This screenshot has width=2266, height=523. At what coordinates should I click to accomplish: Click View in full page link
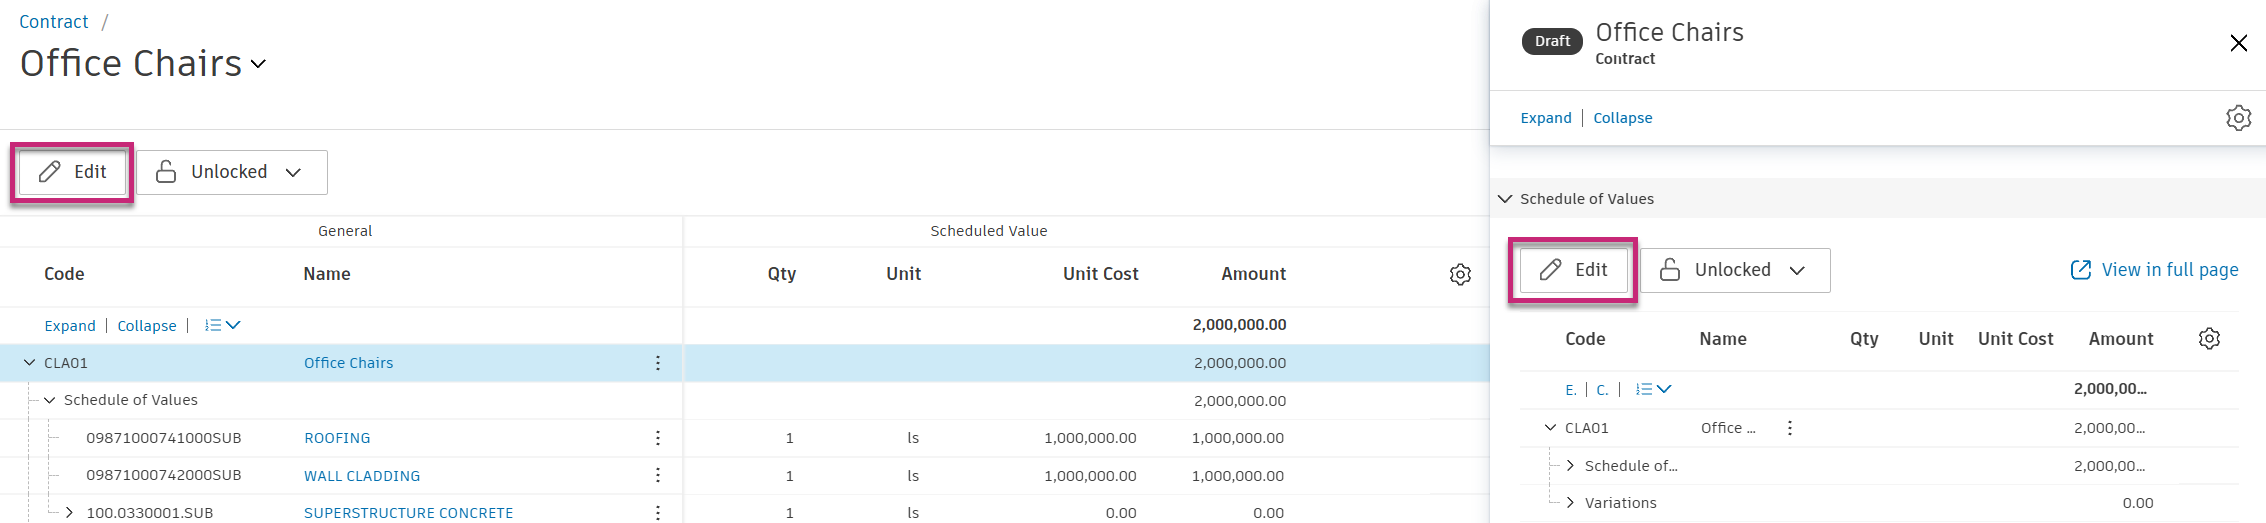(2154, 270)
